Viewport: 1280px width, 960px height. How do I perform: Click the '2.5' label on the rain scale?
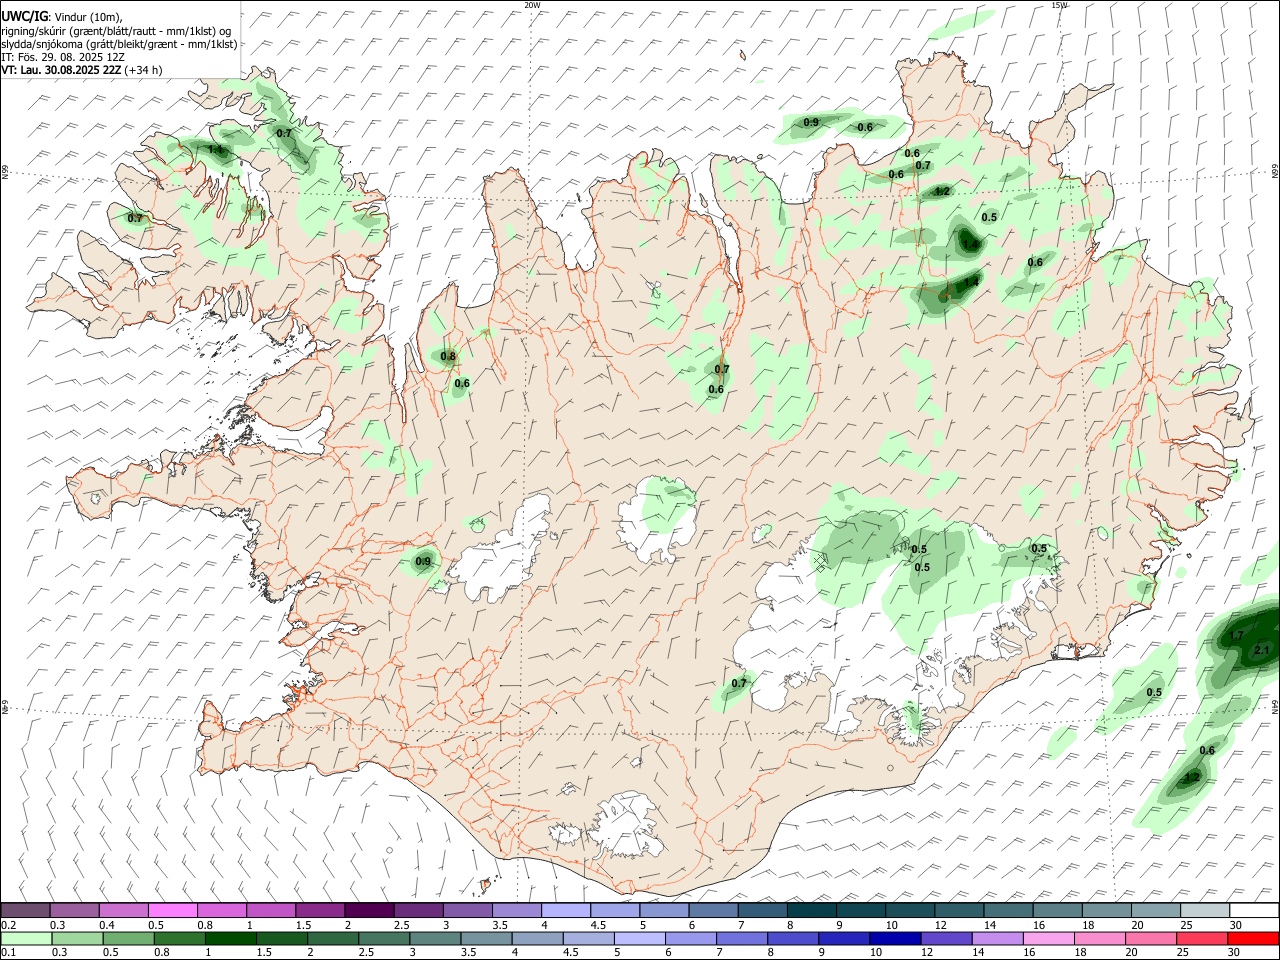[366, 953]
